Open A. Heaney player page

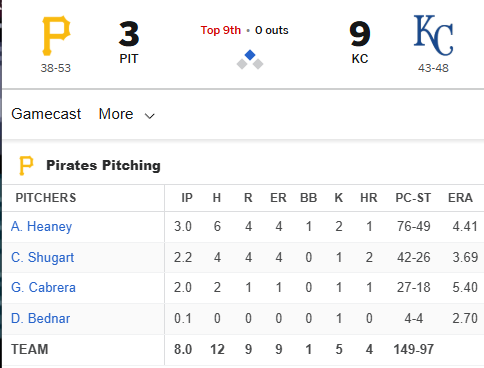(41, 227)
